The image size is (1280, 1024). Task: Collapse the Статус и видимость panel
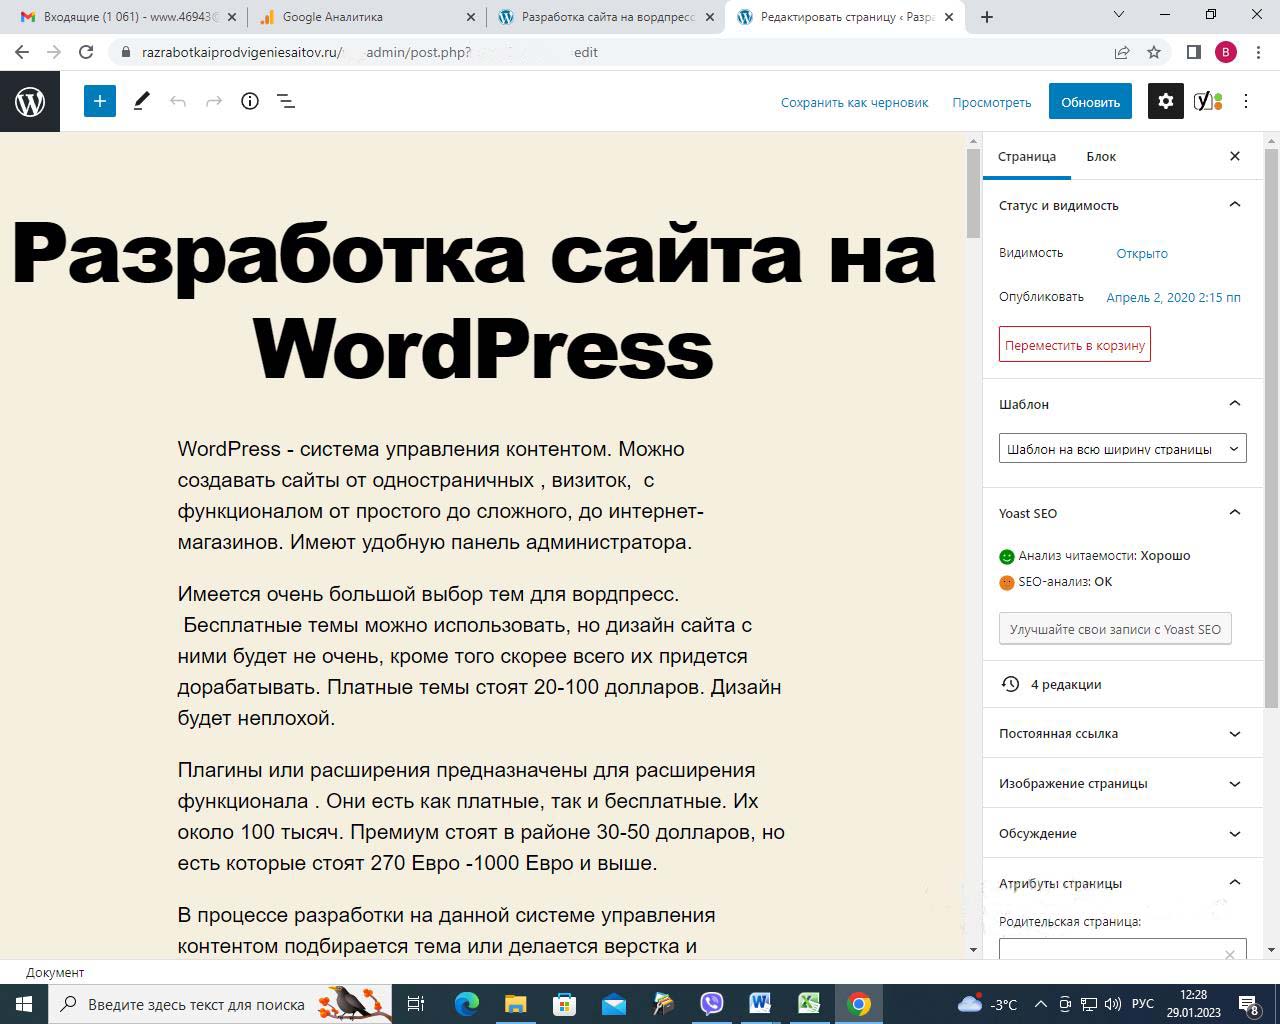pos(1234,205)
